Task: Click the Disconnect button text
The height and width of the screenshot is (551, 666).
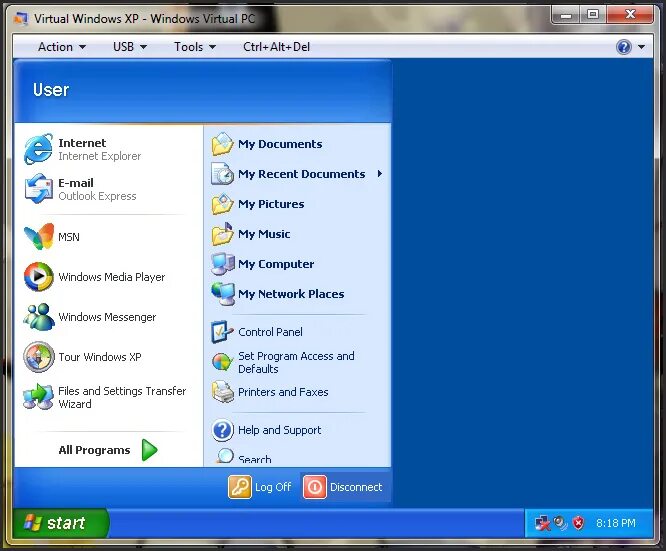Action: click(356, 487)
